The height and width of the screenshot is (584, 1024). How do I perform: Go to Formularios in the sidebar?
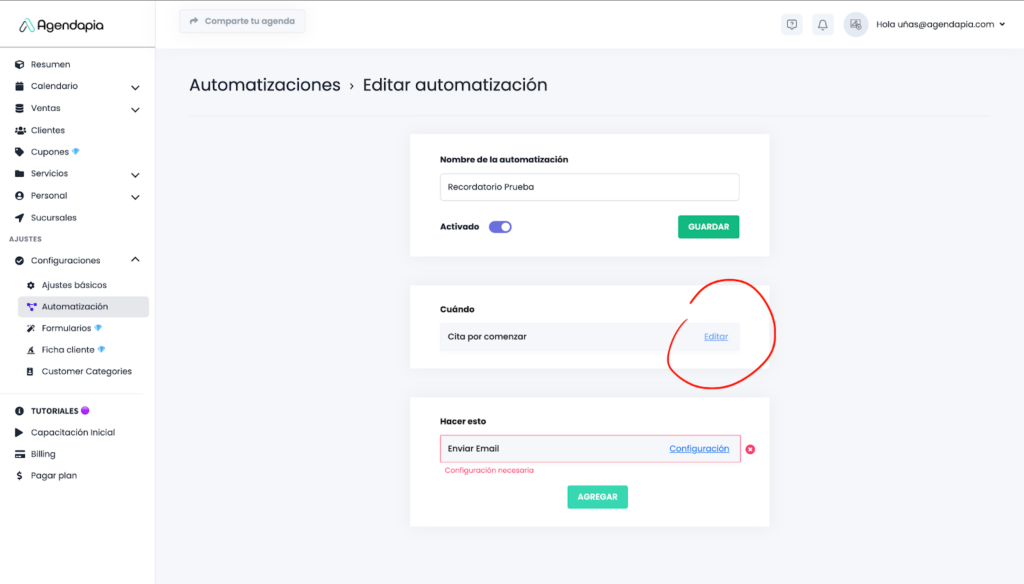tap(66, 328)
